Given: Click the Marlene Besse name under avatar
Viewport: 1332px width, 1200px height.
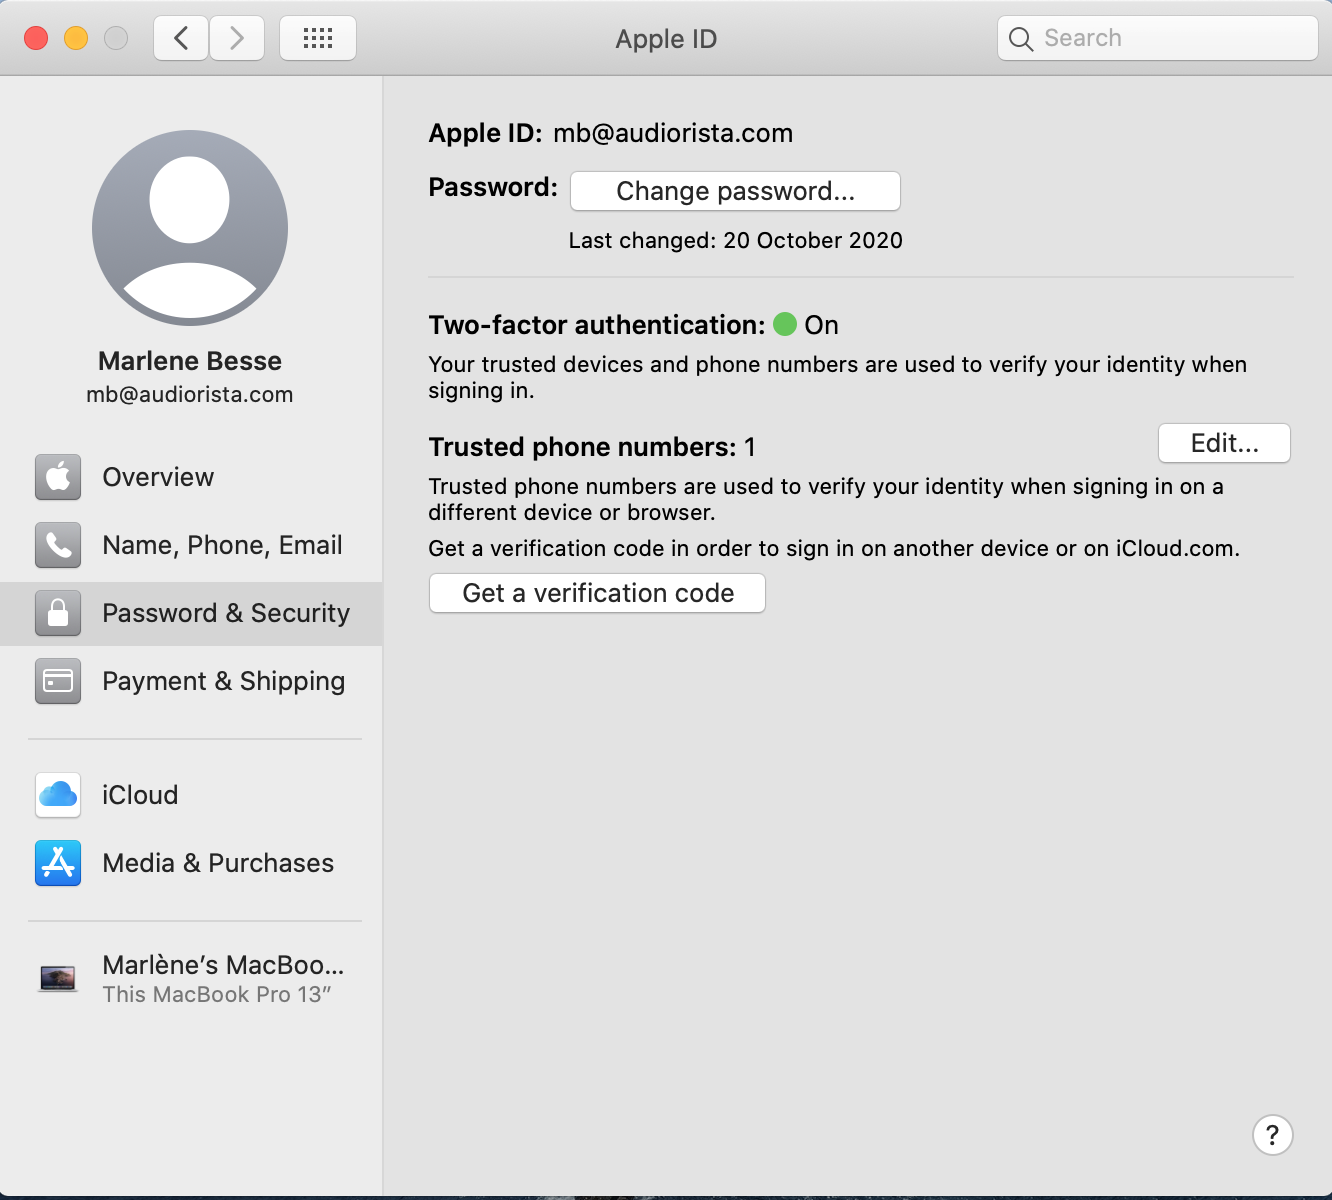Looking at the screenshot, I should [x=190, y=361].
